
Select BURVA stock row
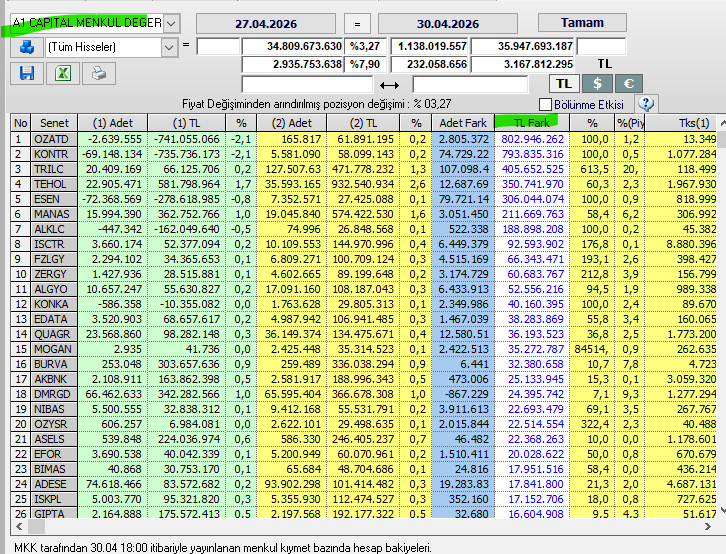pos(363,364)
